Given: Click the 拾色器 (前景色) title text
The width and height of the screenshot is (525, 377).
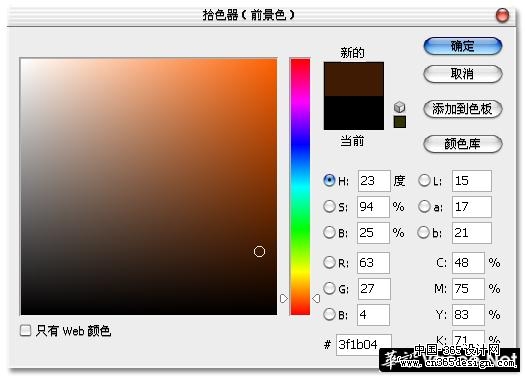Looking at the screenshot, I should [x=248, y=15].
